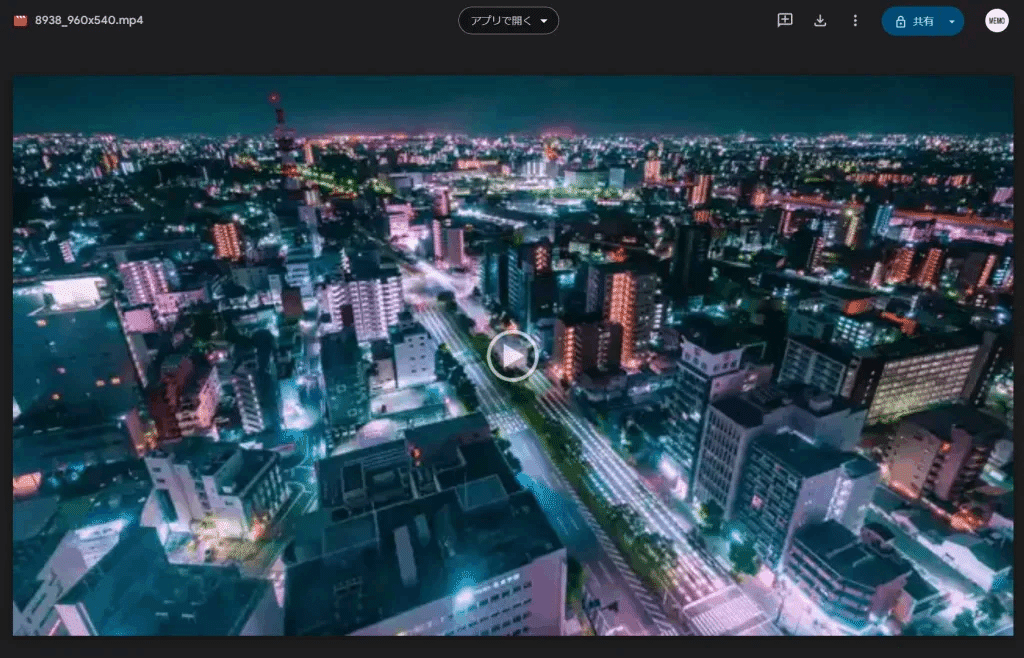The height and width of the screenshot is (658, 1024).
Task: Click the red video file icon
Action: click(20, 21)
